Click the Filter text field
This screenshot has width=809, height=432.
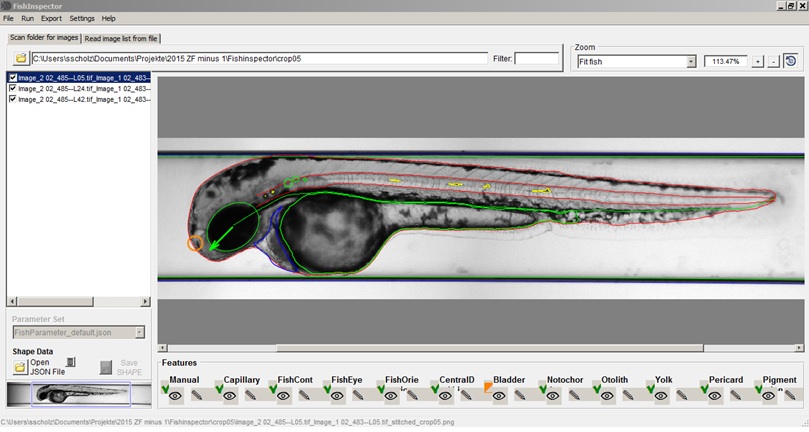pyautogui.click(x=537, y=58)
